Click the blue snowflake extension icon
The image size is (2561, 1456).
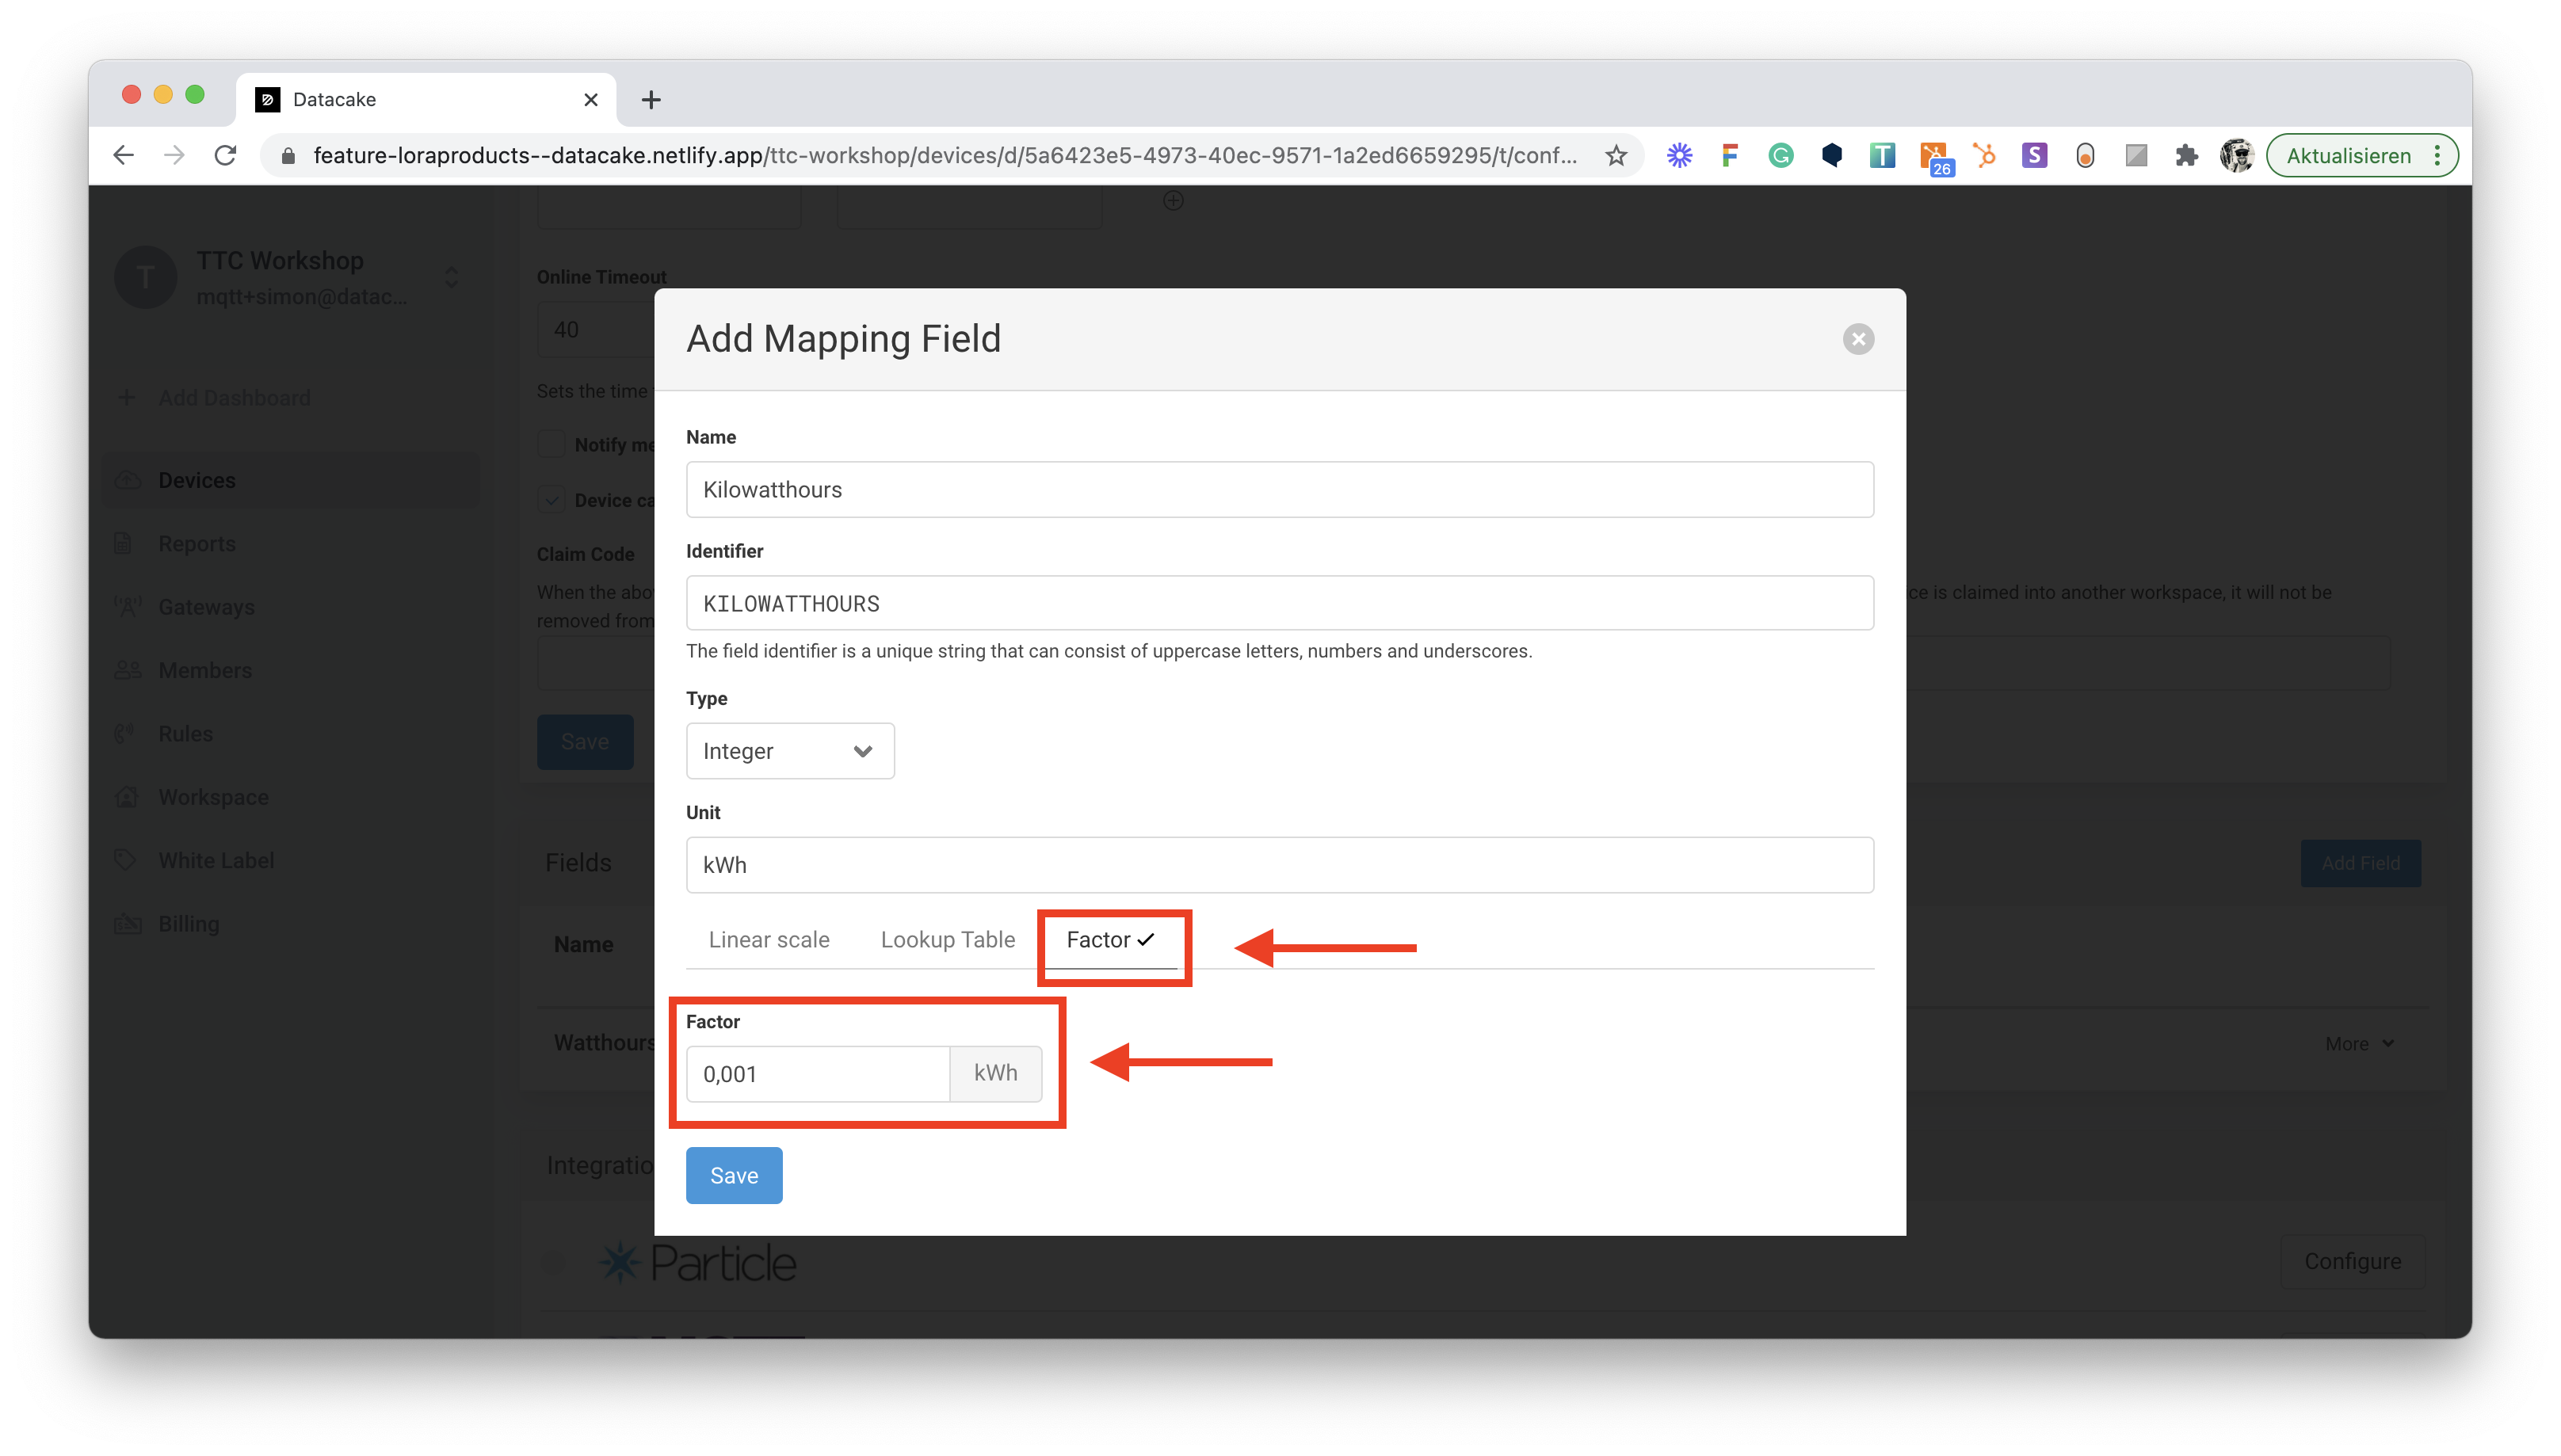point(1679,156)
